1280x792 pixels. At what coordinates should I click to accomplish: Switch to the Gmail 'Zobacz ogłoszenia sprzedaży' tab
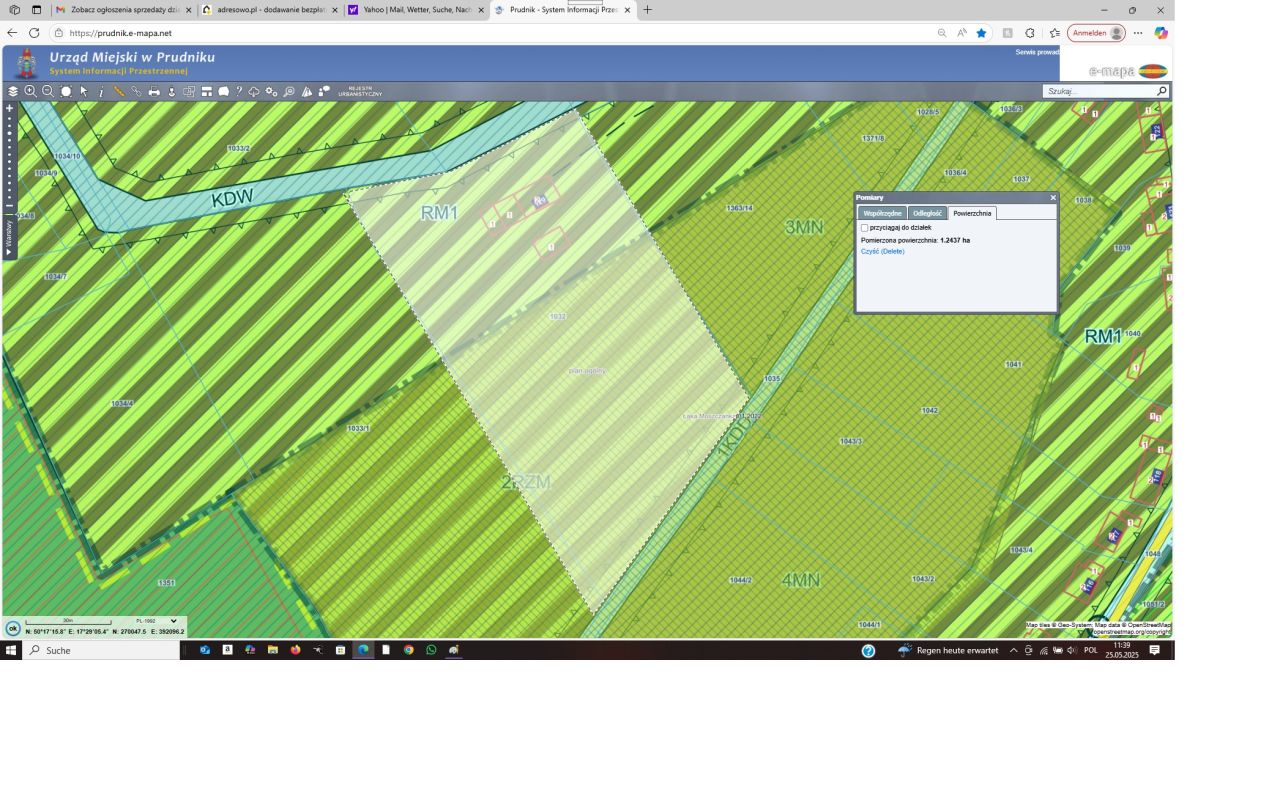click(124, 10)
